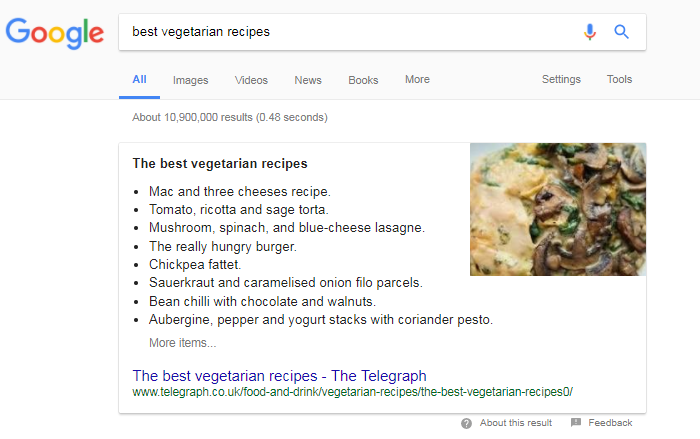Viewport: 700px width, 439px height.
Task: Switch to the Images tab
Action: [x=191, y=80]
